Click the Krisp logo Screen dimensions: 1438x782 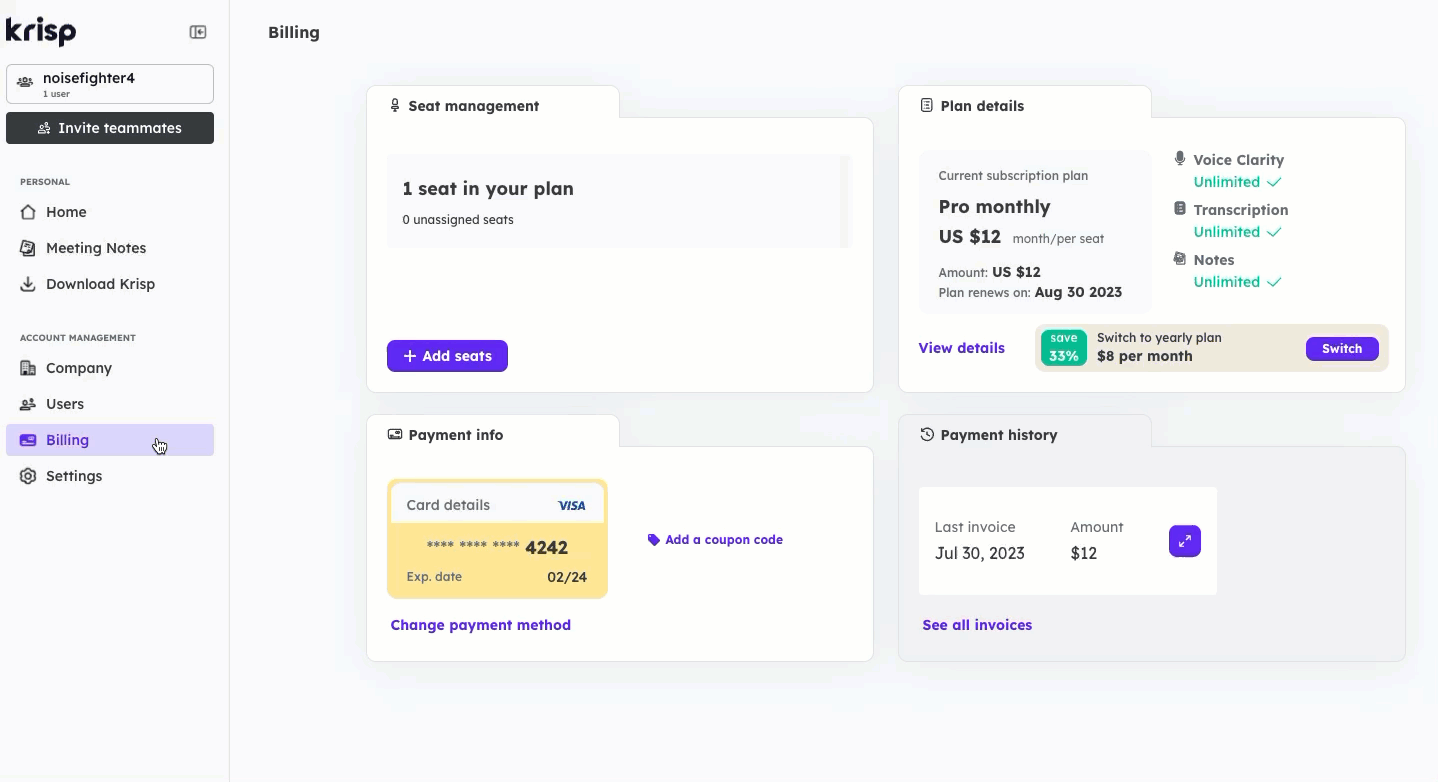coord(41,31)
